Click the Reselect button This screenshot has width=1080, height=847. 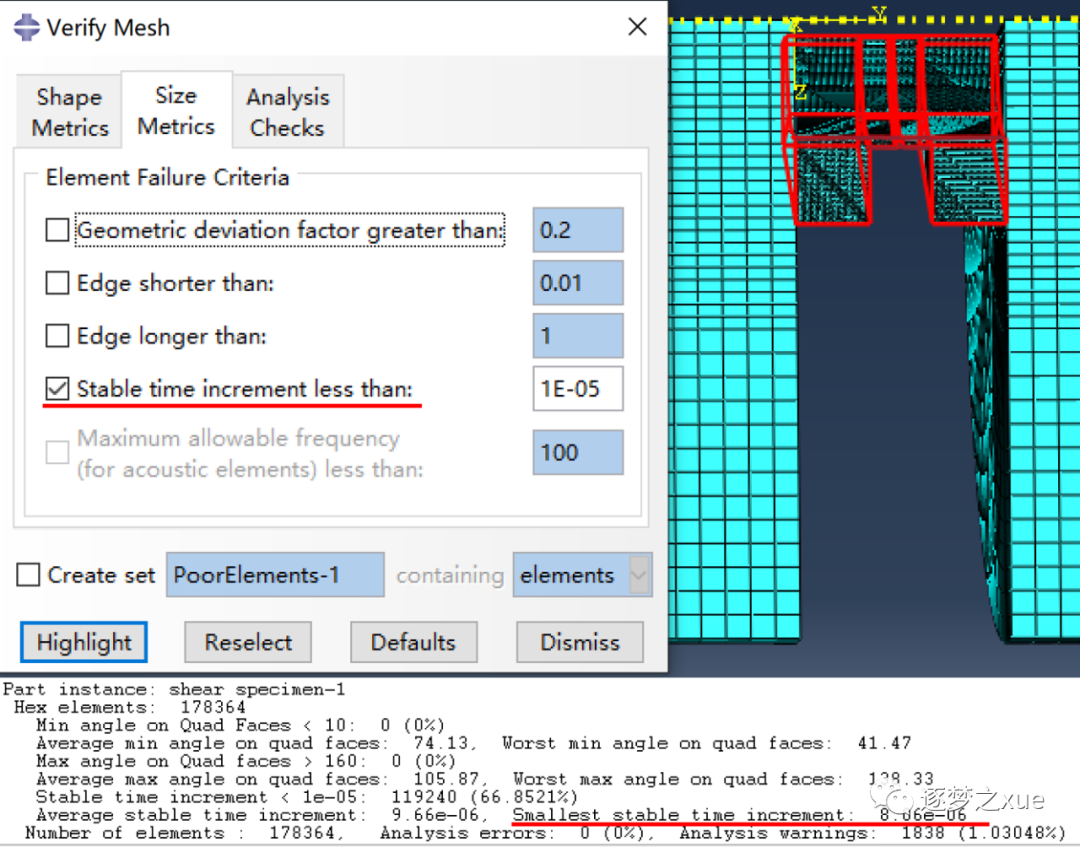coord(248,642)
